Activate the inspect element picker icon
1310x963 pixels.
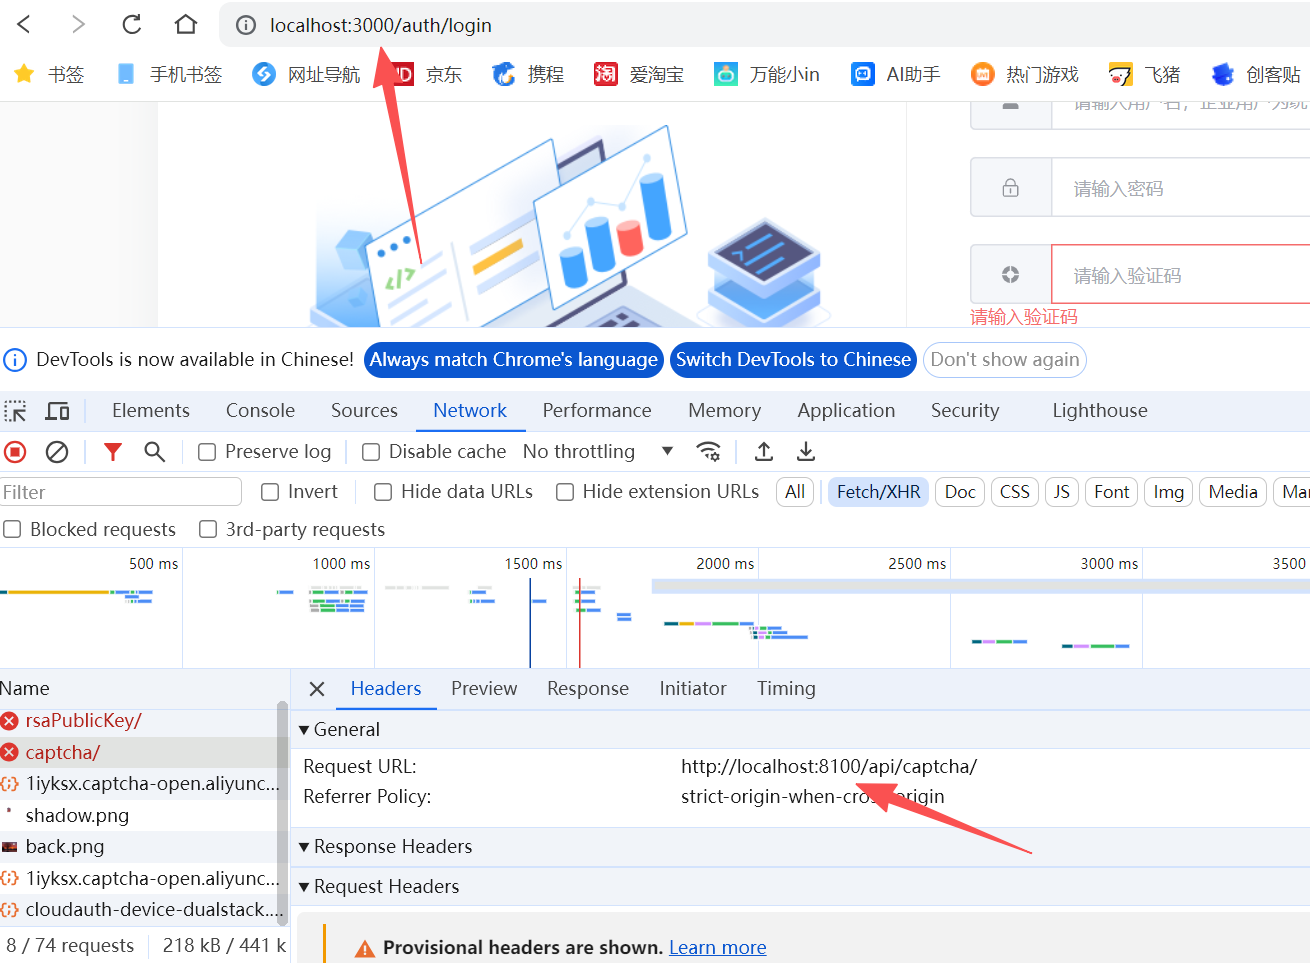pyautogui.click(x=16, y=411)
